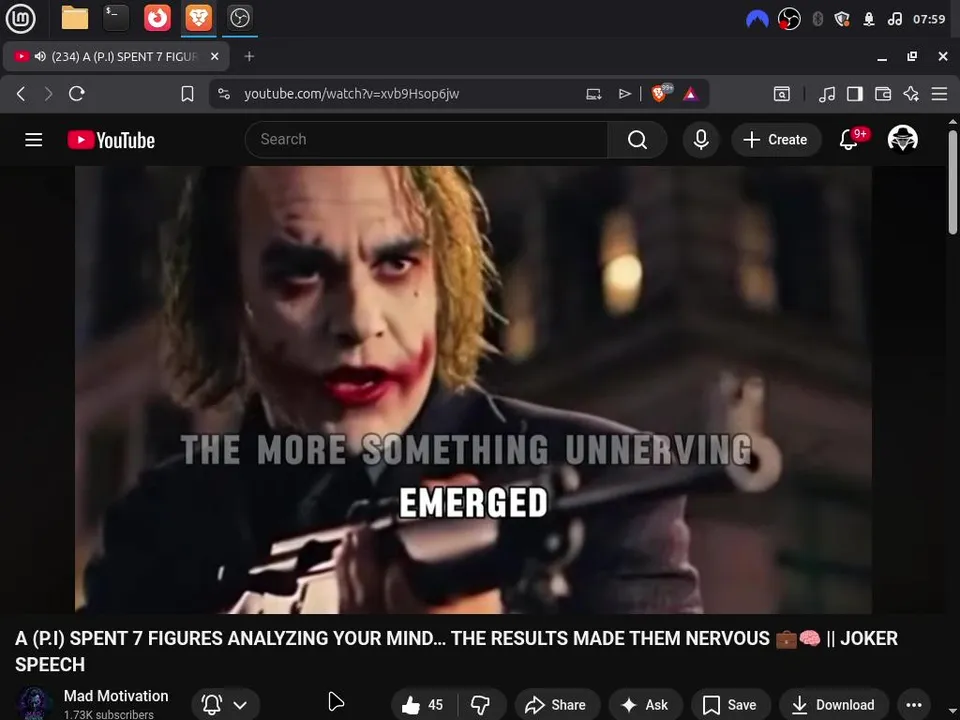Toggle the browser sidebar panel
The image size is (960, 720).
(x=855, y=94)
